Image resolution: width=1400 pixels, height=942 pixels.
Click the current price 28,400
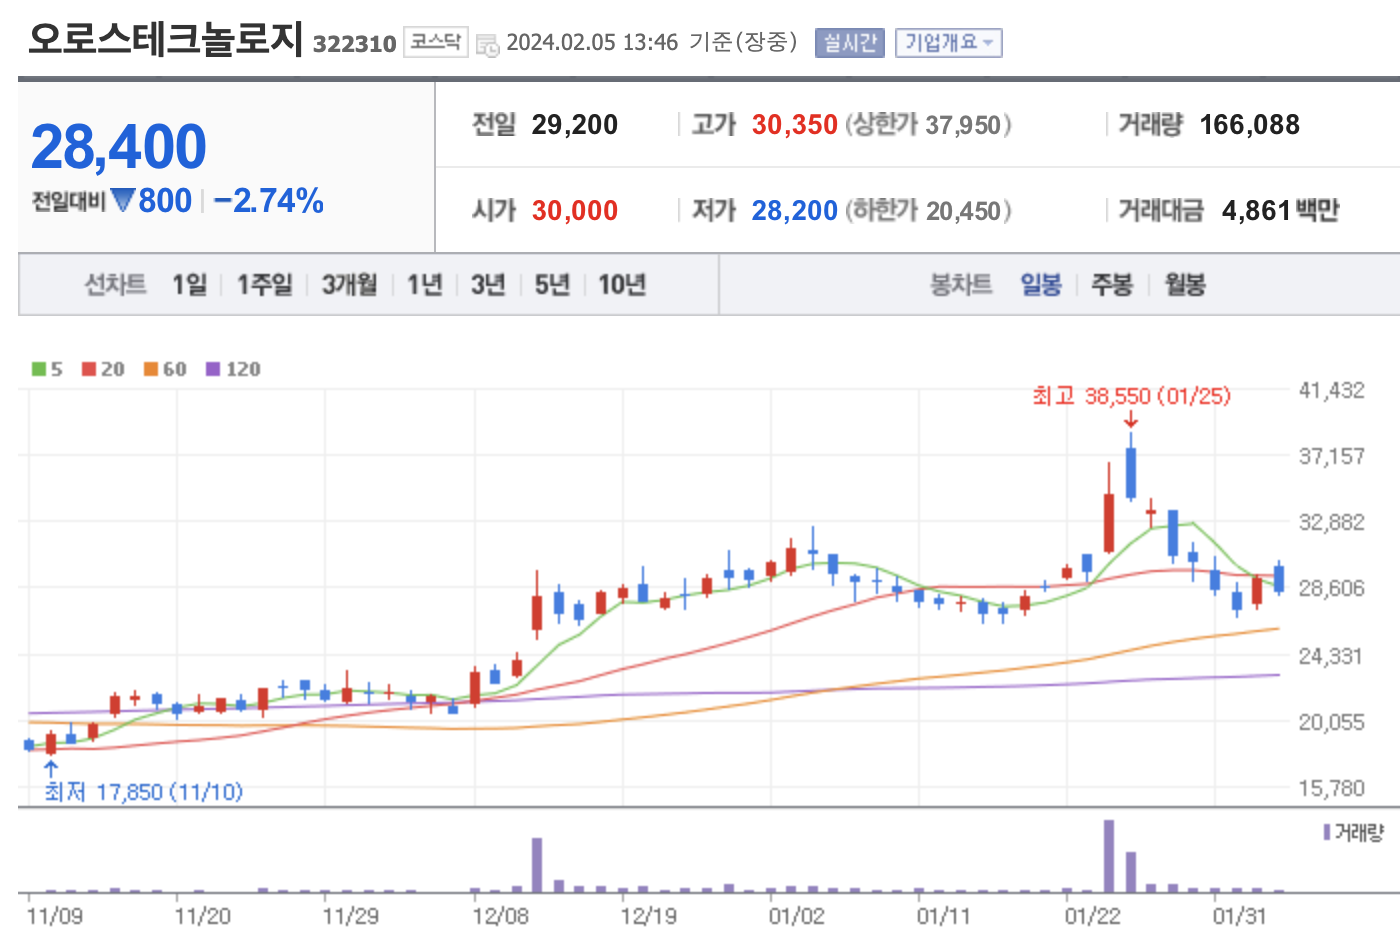119,147
